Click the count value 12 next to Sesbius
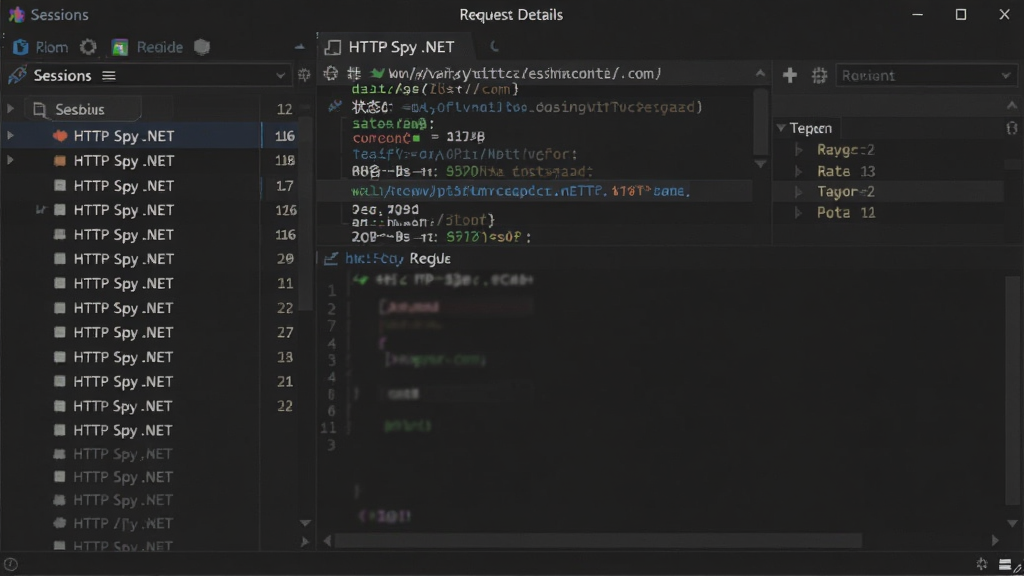This screenshot has height=576, width=1024. (284, 109)
